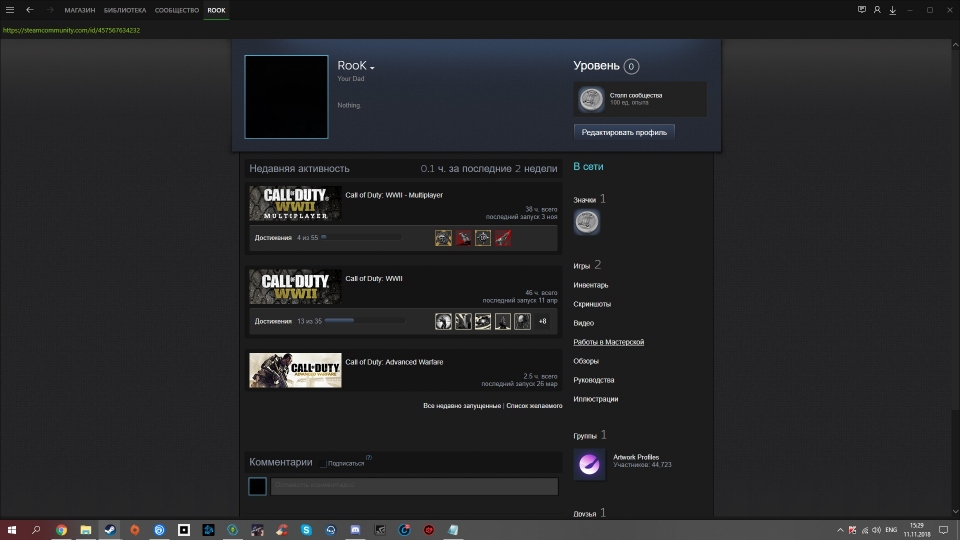This screenshot has height=540, width=960.
Task: Open Call of Duty: WWII game banner
Action: [295, 287]
